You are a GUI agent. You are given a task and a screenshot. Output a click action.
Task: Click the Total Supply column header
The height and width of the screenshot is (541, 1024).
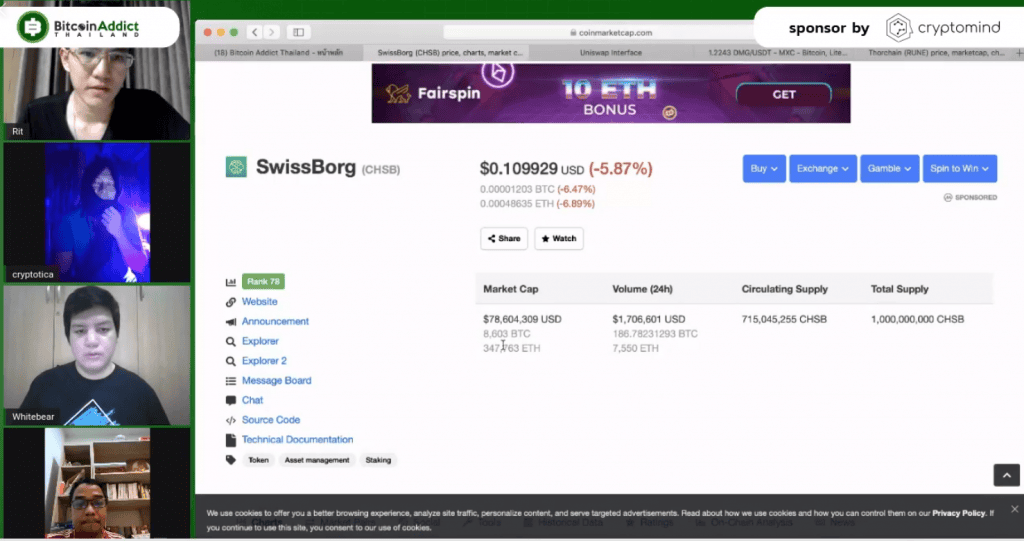[x=899, y=289]
